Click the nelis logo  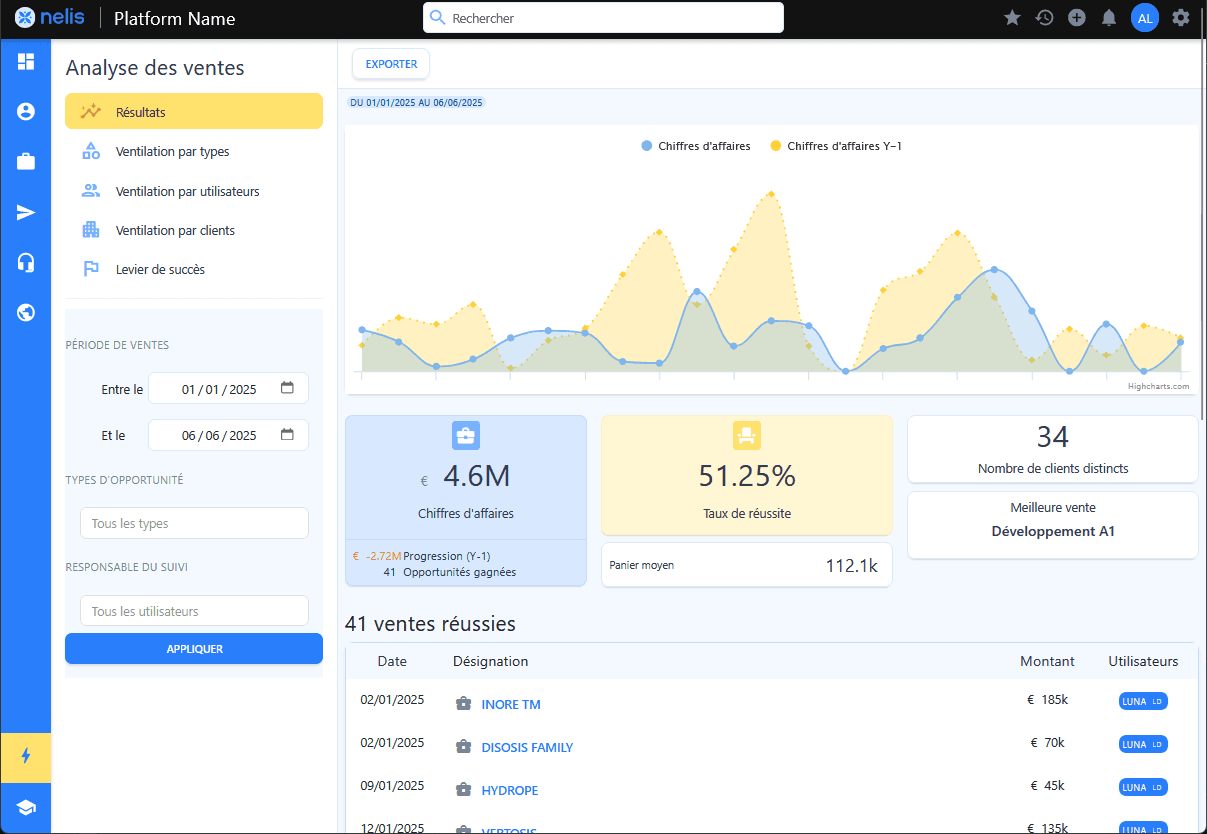tap(49, 17)
